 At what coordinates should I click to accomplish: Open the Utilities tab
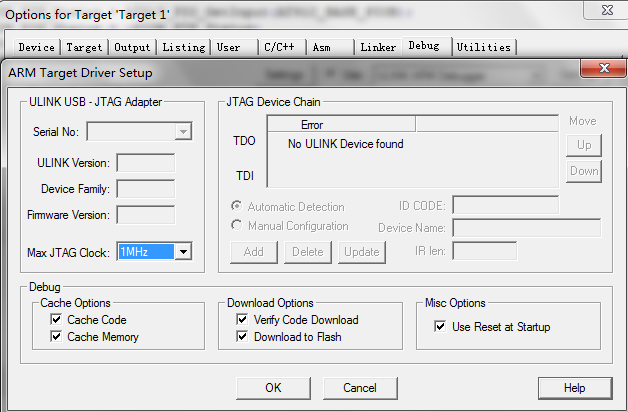point(484,47)
